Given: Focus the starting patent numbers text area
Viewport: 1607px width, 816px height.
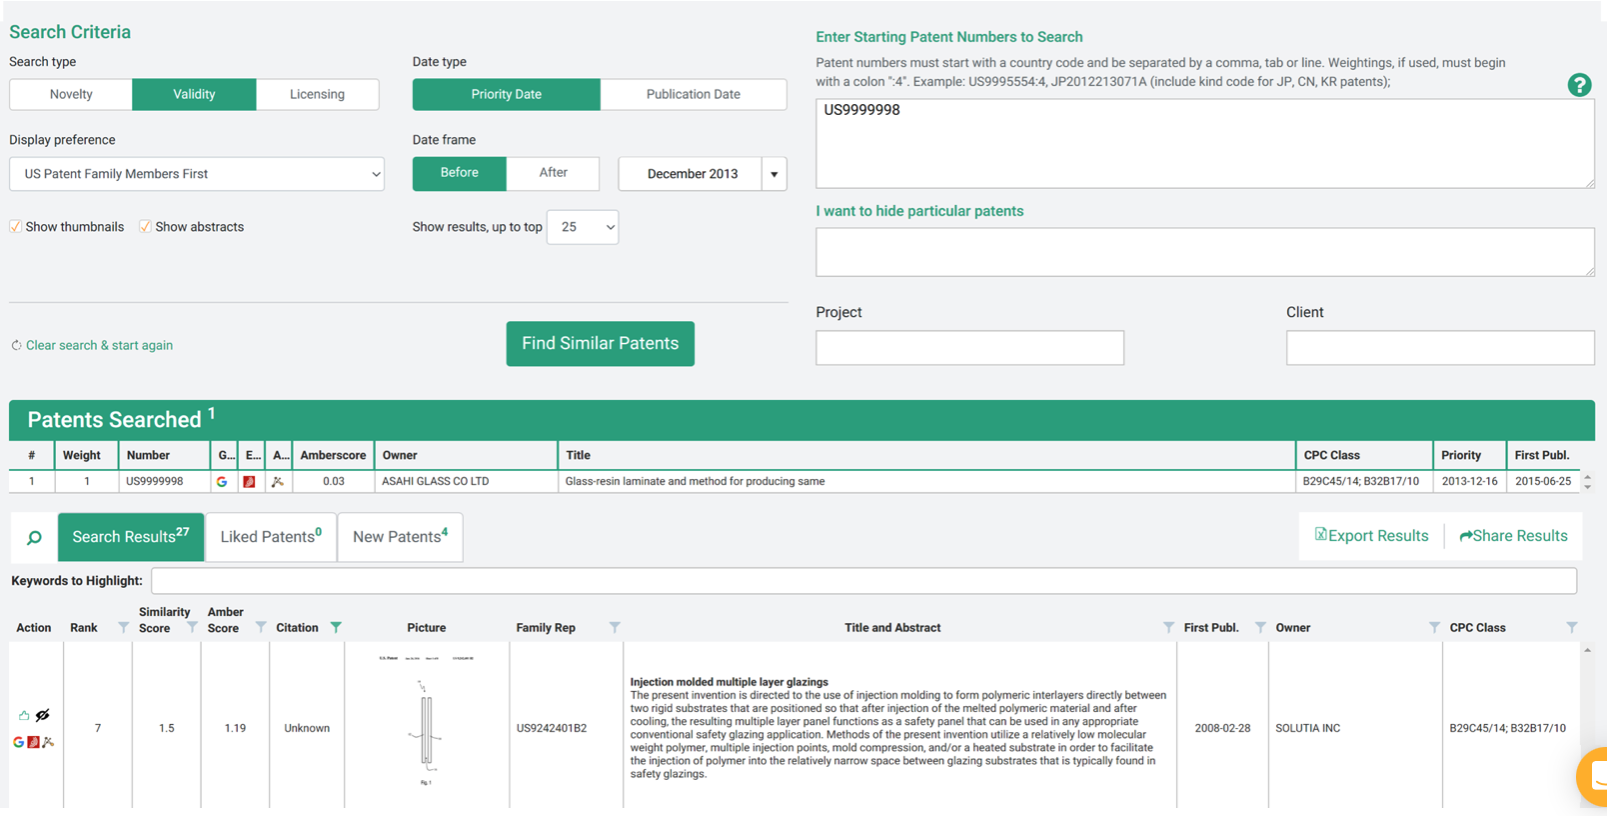Looking at the screenshot, I should (1205, 143).
